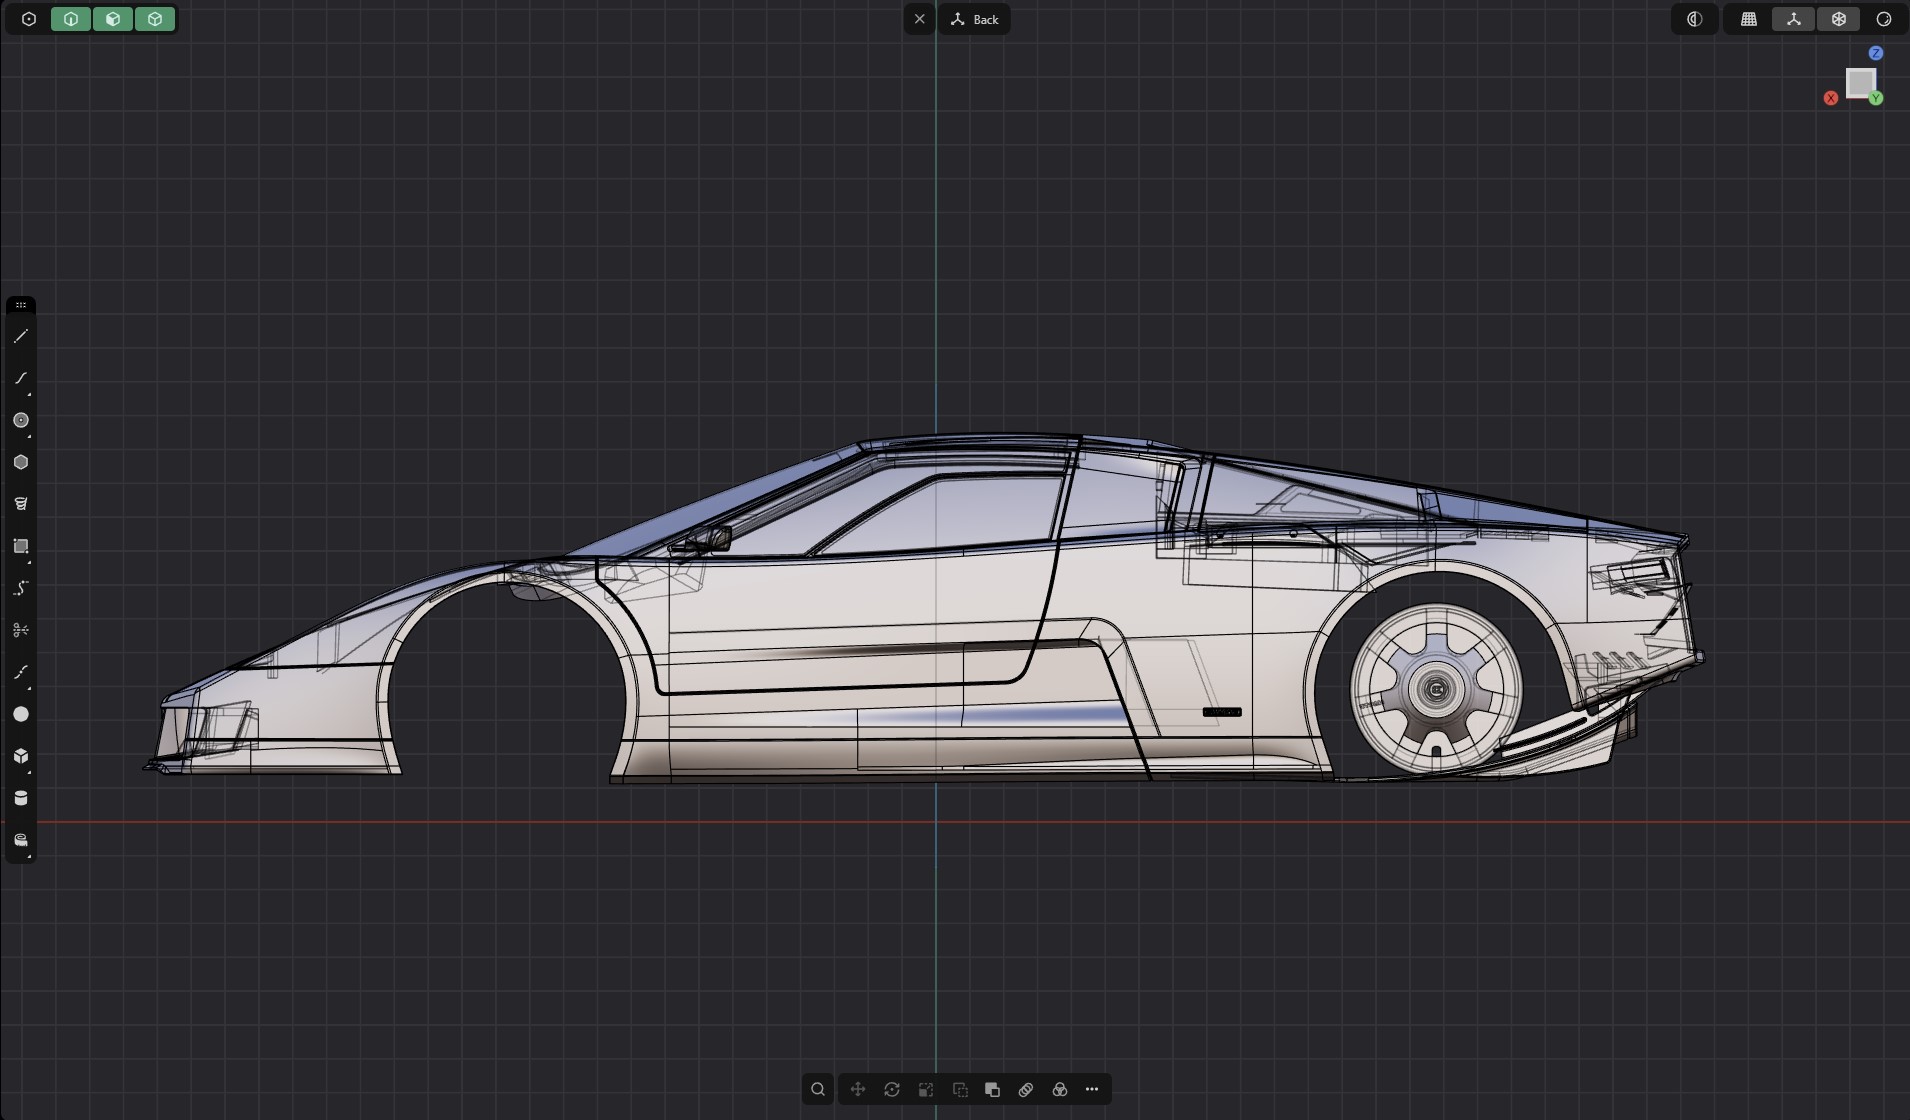The image size is (1910, 1120).
Task: Select the Line tool in left toolbar
Action: pyautogui.click(x=21, y=337)
